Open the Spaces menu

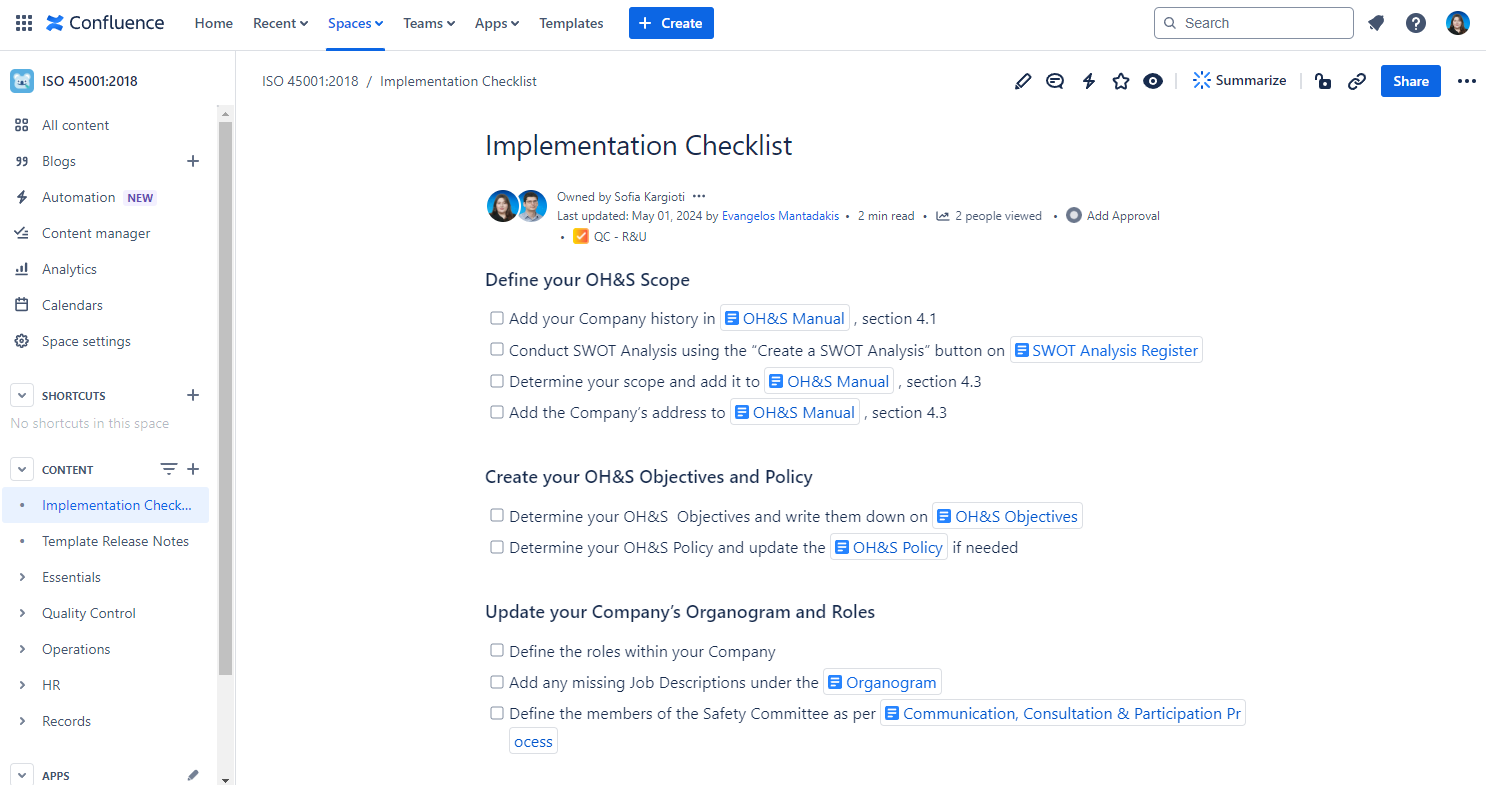point(355,23)
